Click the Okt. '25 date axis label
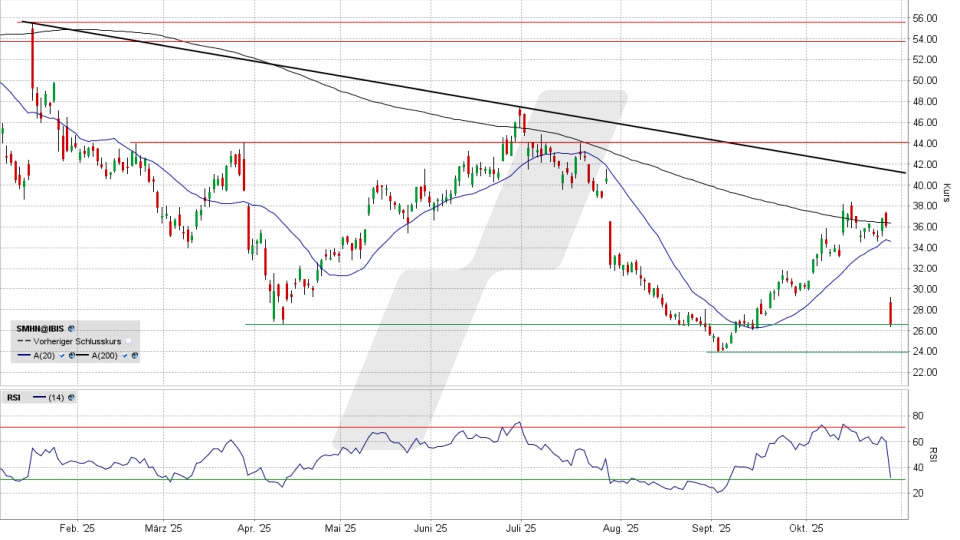 coord(806,528)
